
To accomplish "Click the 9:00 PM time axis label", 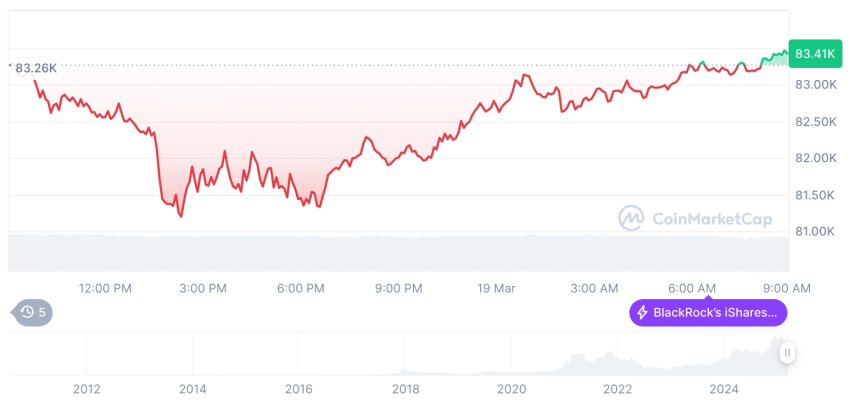I will tap(398, 288).
